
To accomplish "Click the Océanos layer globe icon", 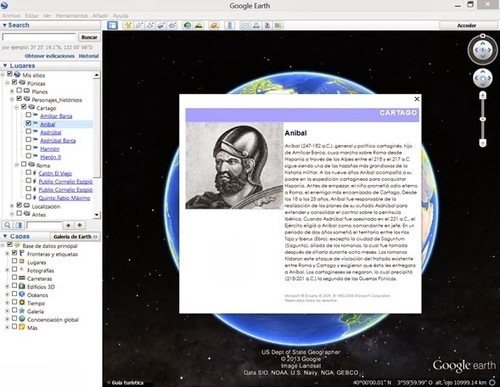I will click(x=22, y=294).
